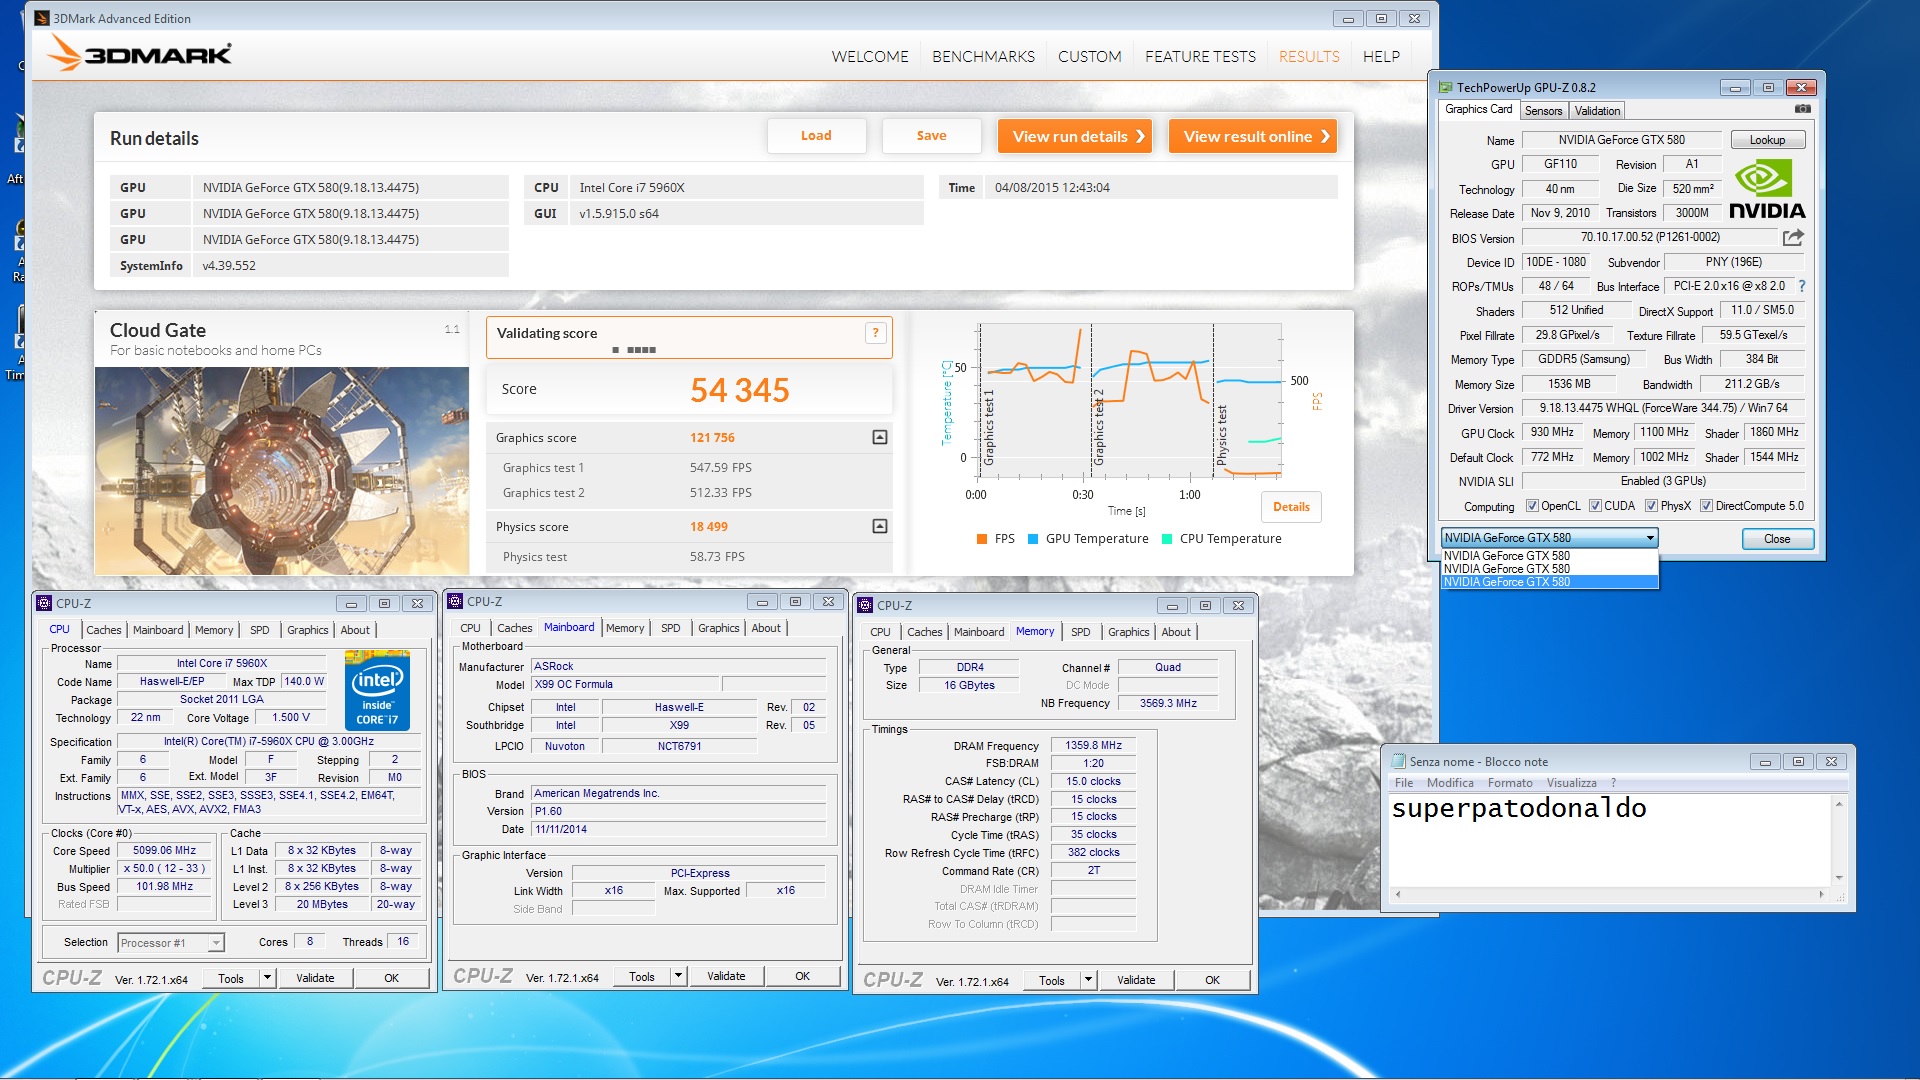Toggle the PhysX checkbox in GPU-Z
The image size is (1920, 1080).
pyautogui.click(x=1652, y=506)
